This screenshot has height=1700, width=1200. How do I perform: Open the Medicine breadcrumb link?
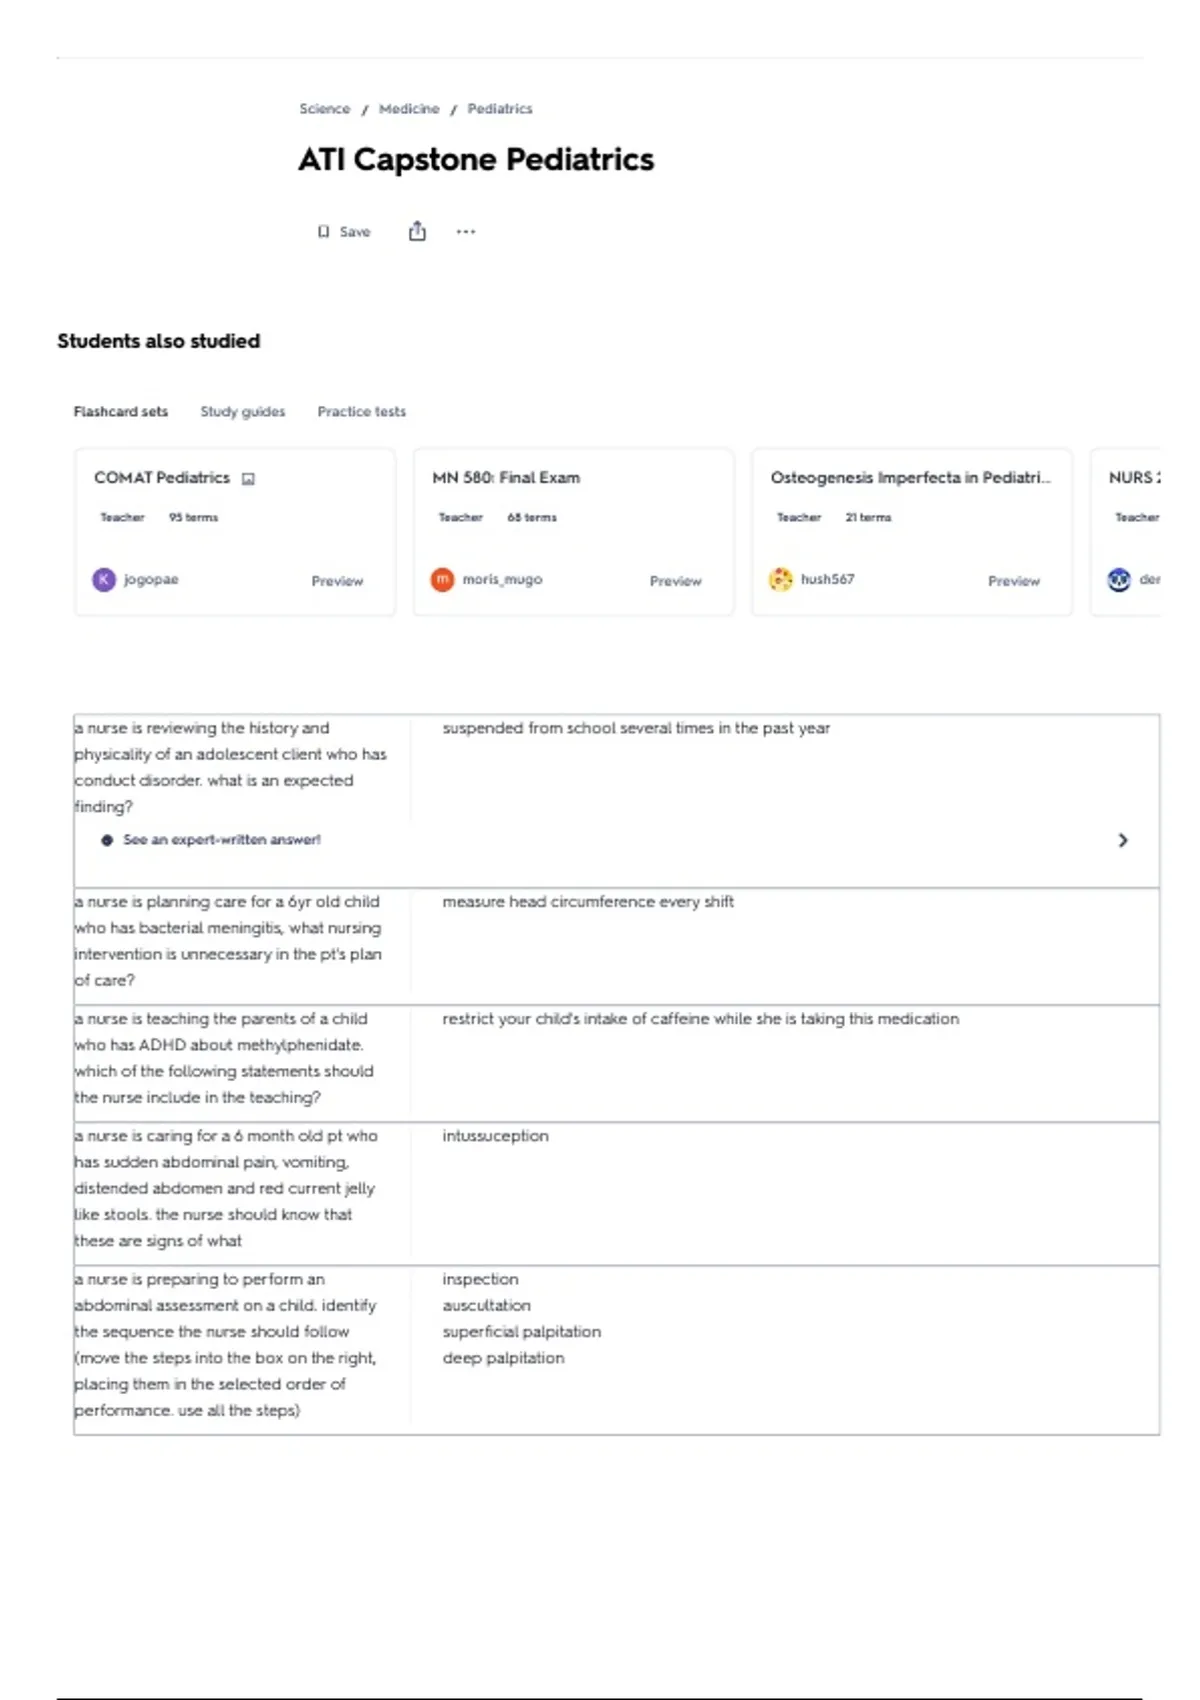pyautogui.click(x=409, y=109)
